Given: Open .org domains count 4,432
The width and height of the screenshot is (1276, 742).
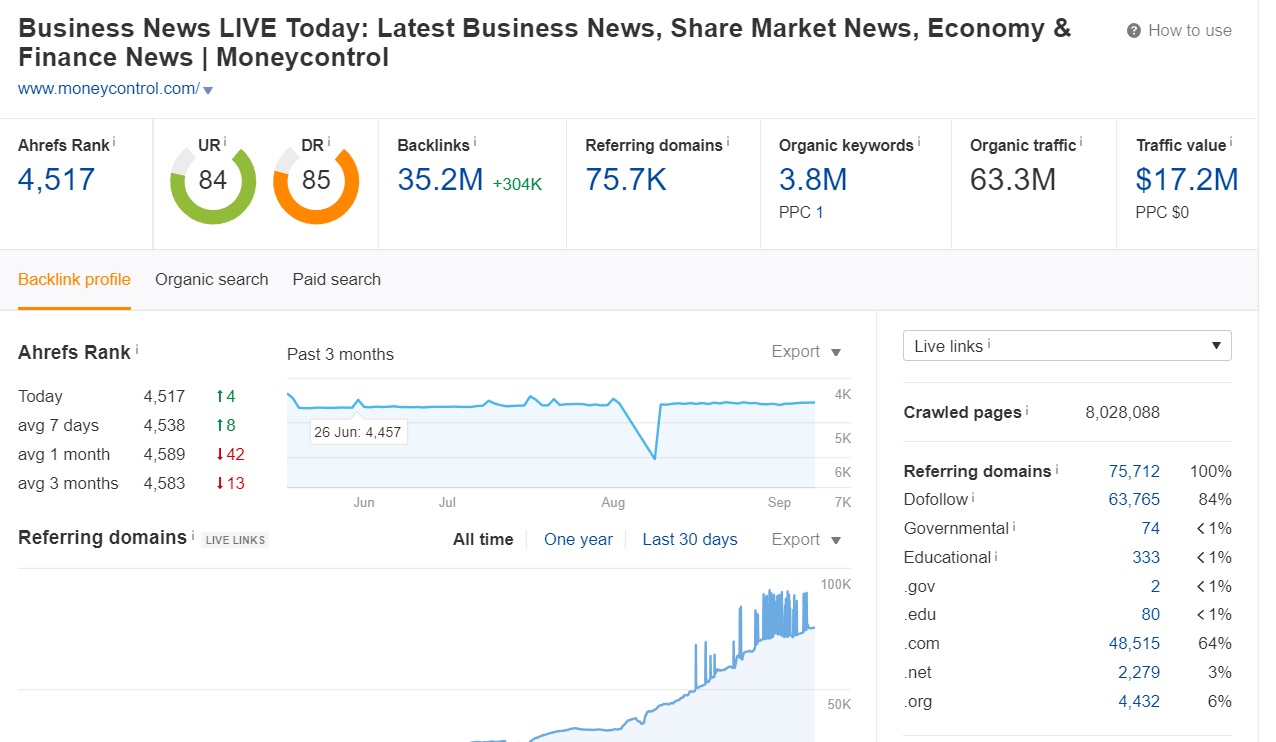Looking at the screenshot, I should (x=1139, y=702).
